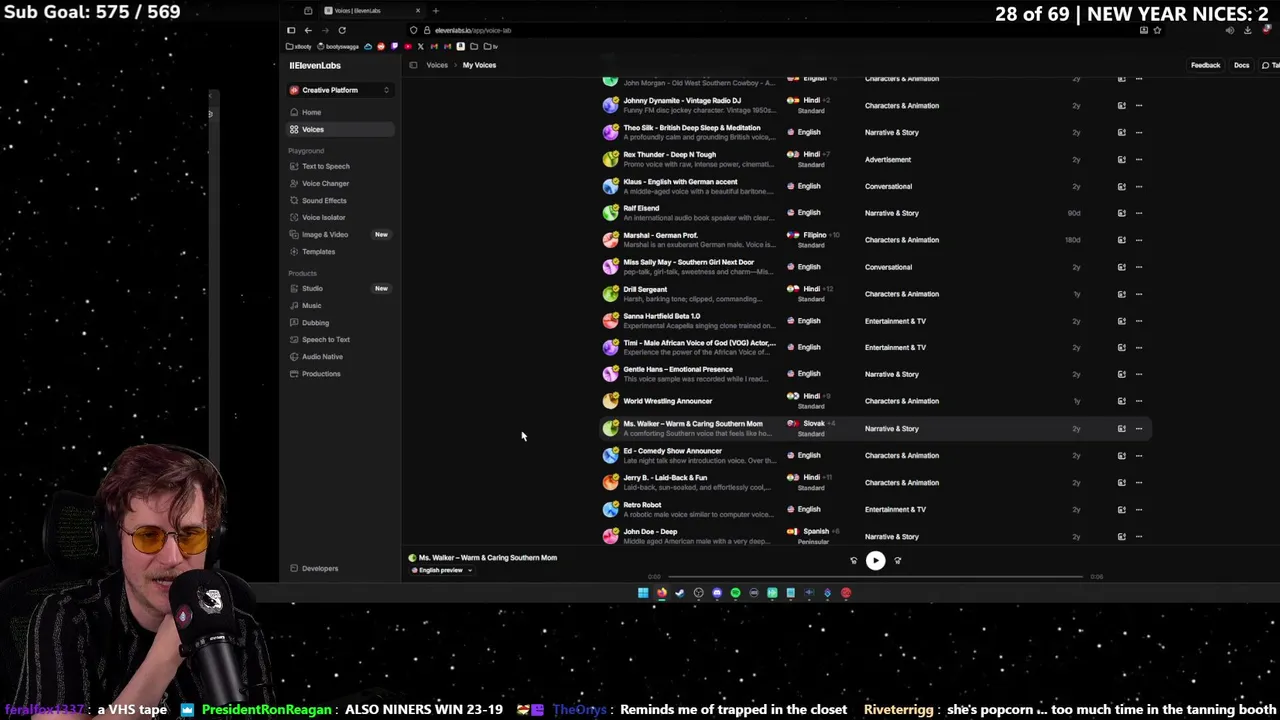1280x720 pixels.
Task: Open more options for Rex Thunder
Action: click(1138, 159)
